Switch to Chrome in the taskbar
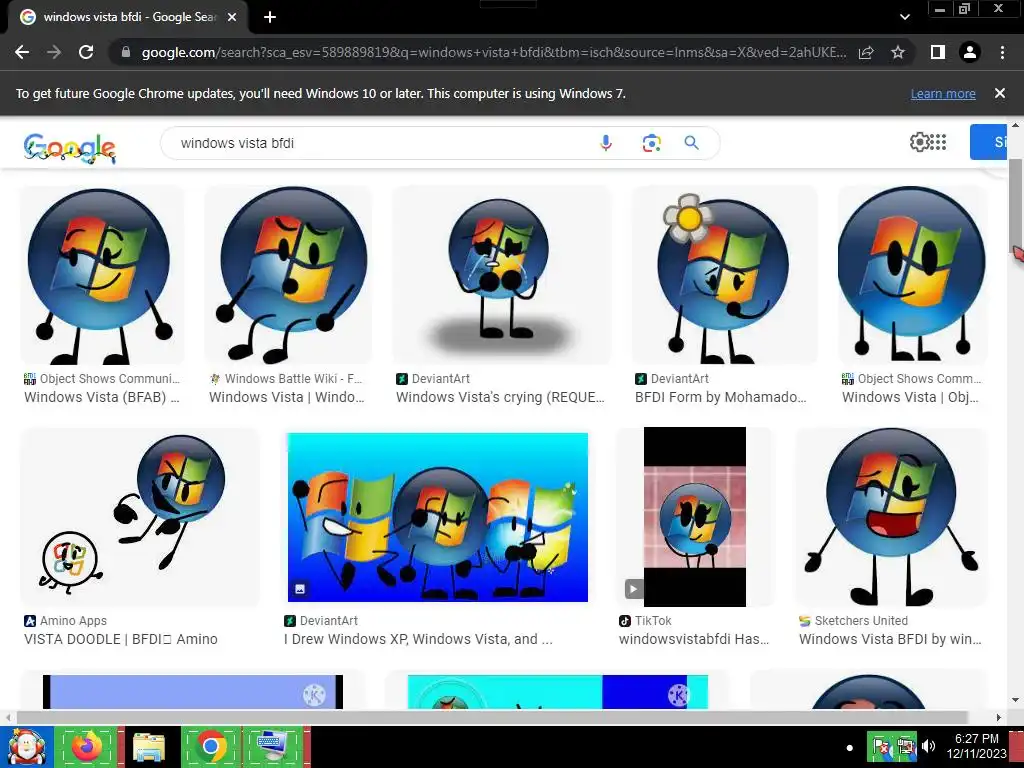The height and width of the screenshot is (768, 1024). tap(211, 747)
